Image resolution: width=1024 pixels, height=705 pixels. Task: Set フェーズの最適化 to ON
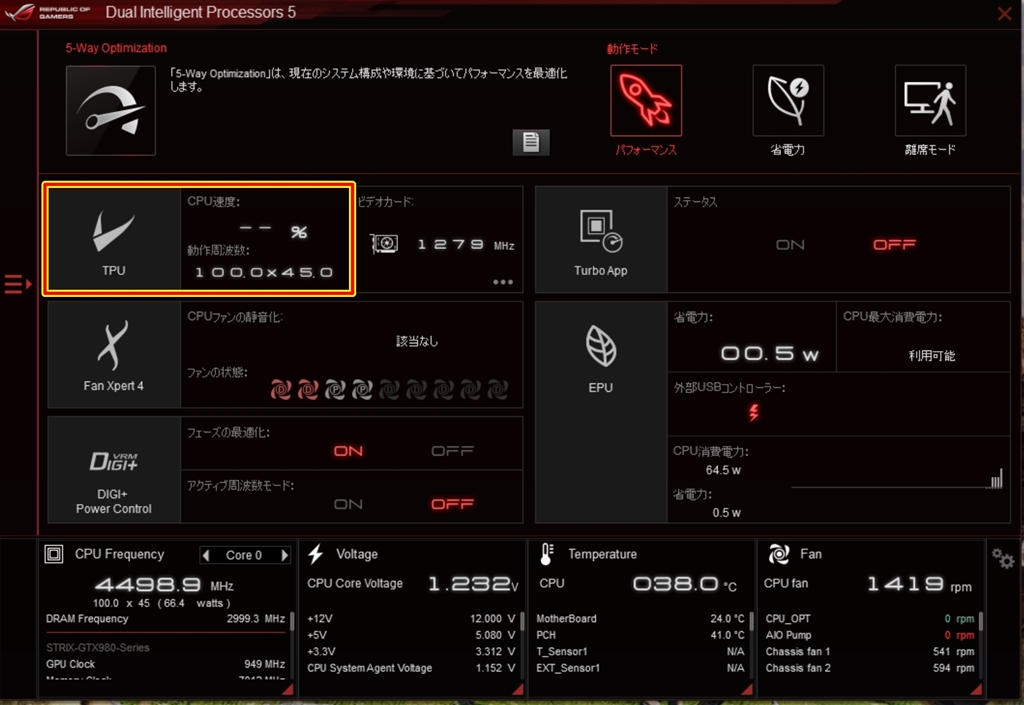[348, 451]
